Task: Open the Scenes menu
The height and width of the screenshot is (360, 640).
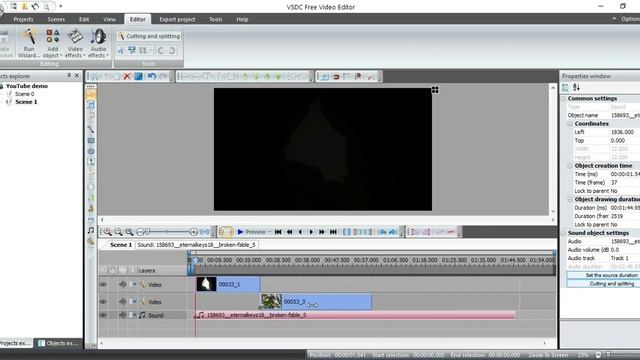Action: click(x=56, y=19)
